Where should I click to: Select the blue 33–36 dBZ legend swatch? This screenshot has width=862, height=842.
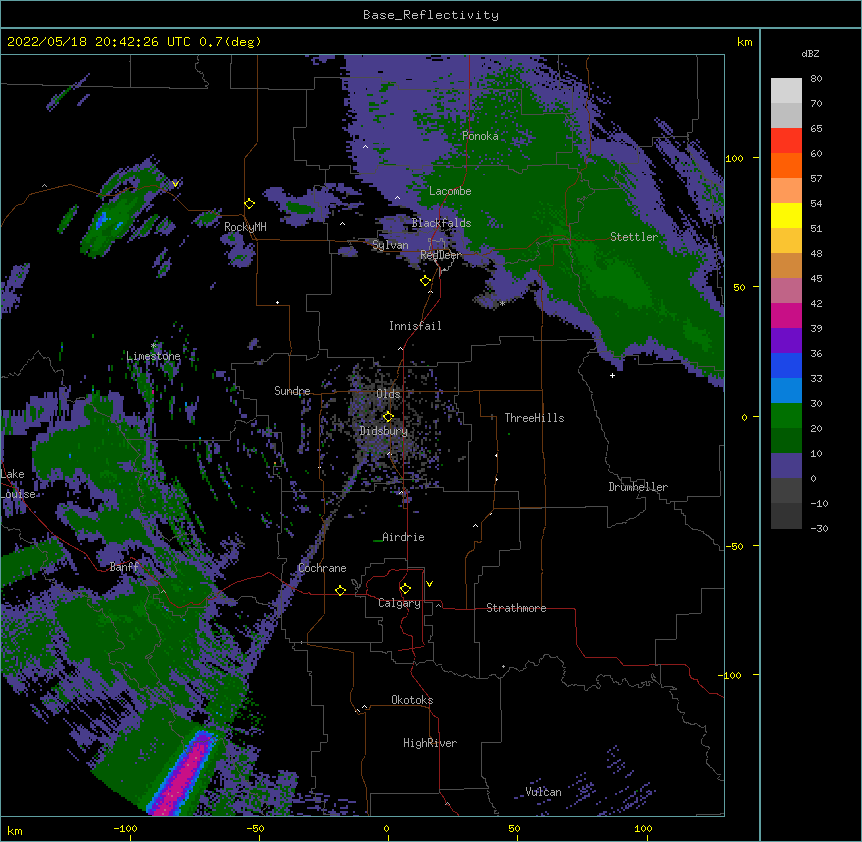point(786,365)
